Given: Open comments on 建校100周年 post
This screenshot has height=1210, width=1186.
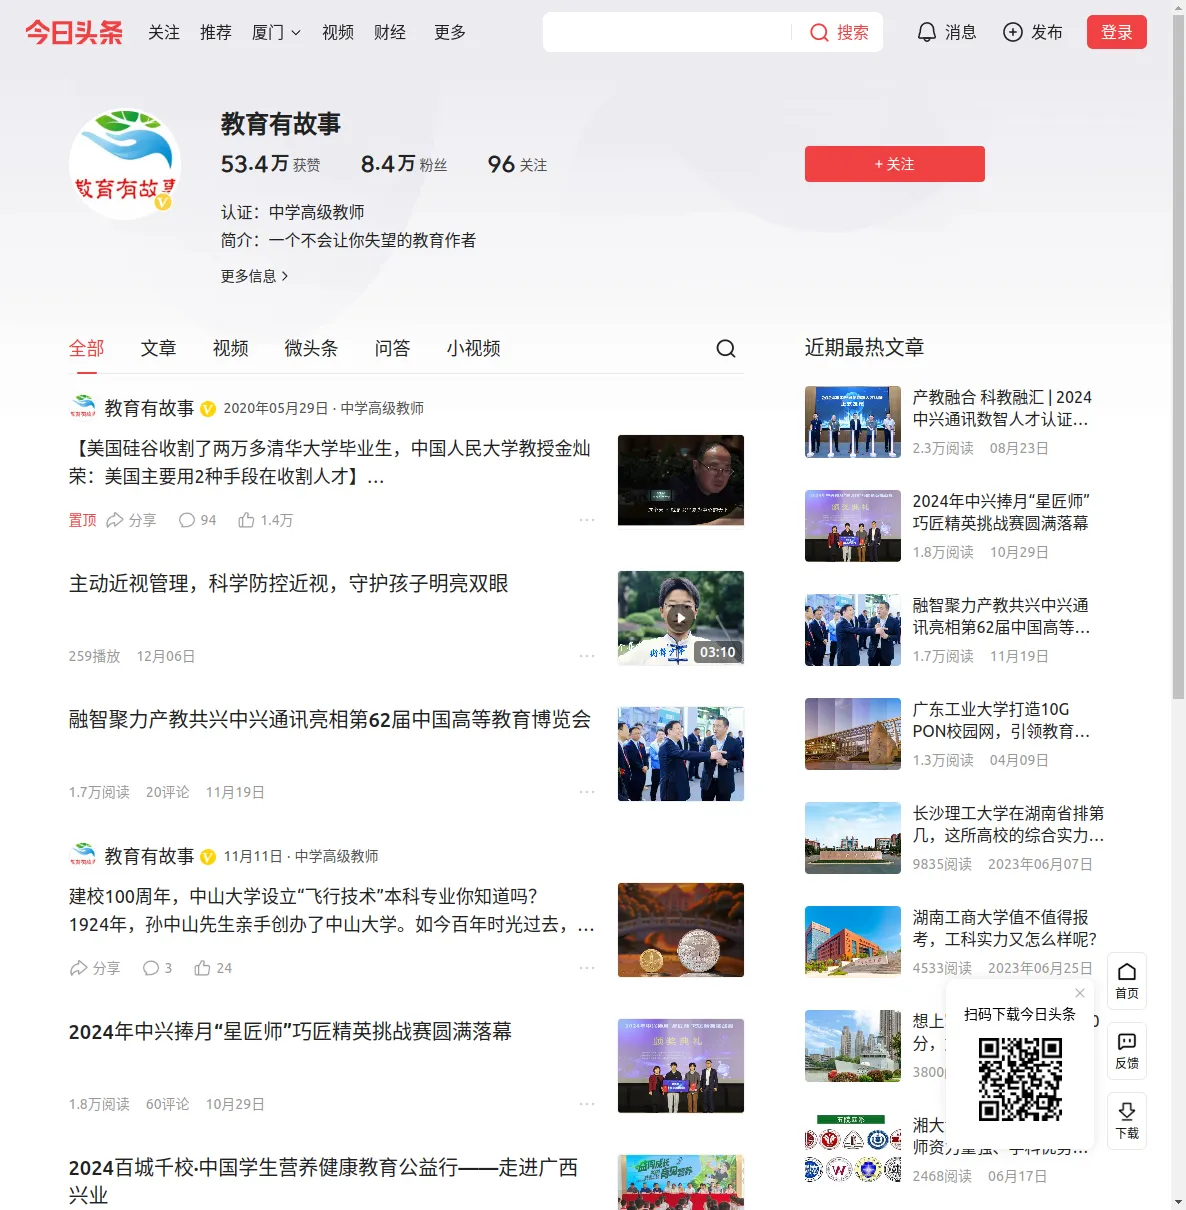Looking at the screenshot, I should 157,968.
